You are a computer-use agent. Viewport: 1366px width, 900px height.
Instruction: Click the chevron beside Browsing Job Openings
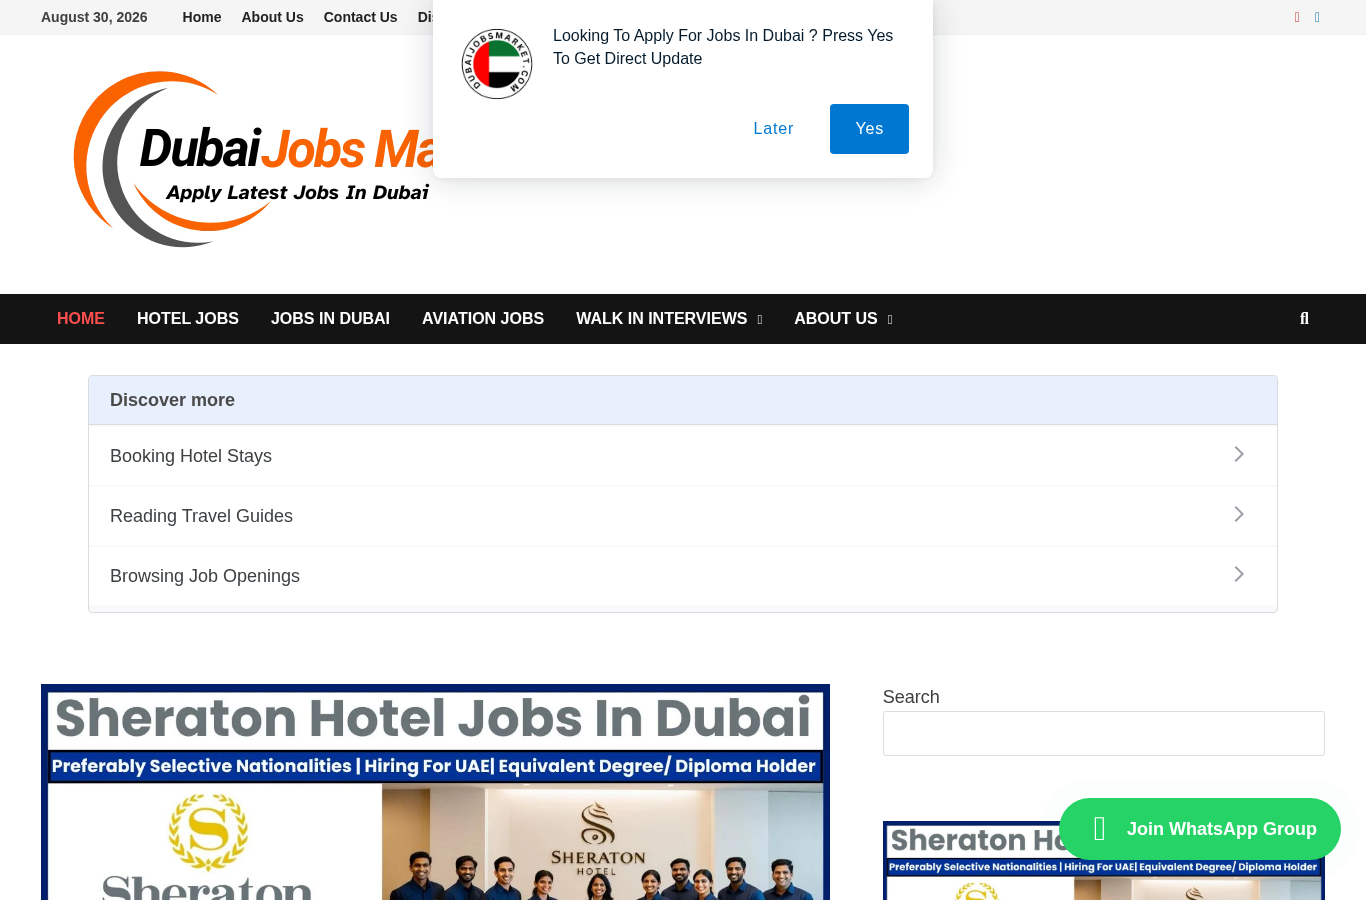pyautogui.click(x=1239, y=575)
